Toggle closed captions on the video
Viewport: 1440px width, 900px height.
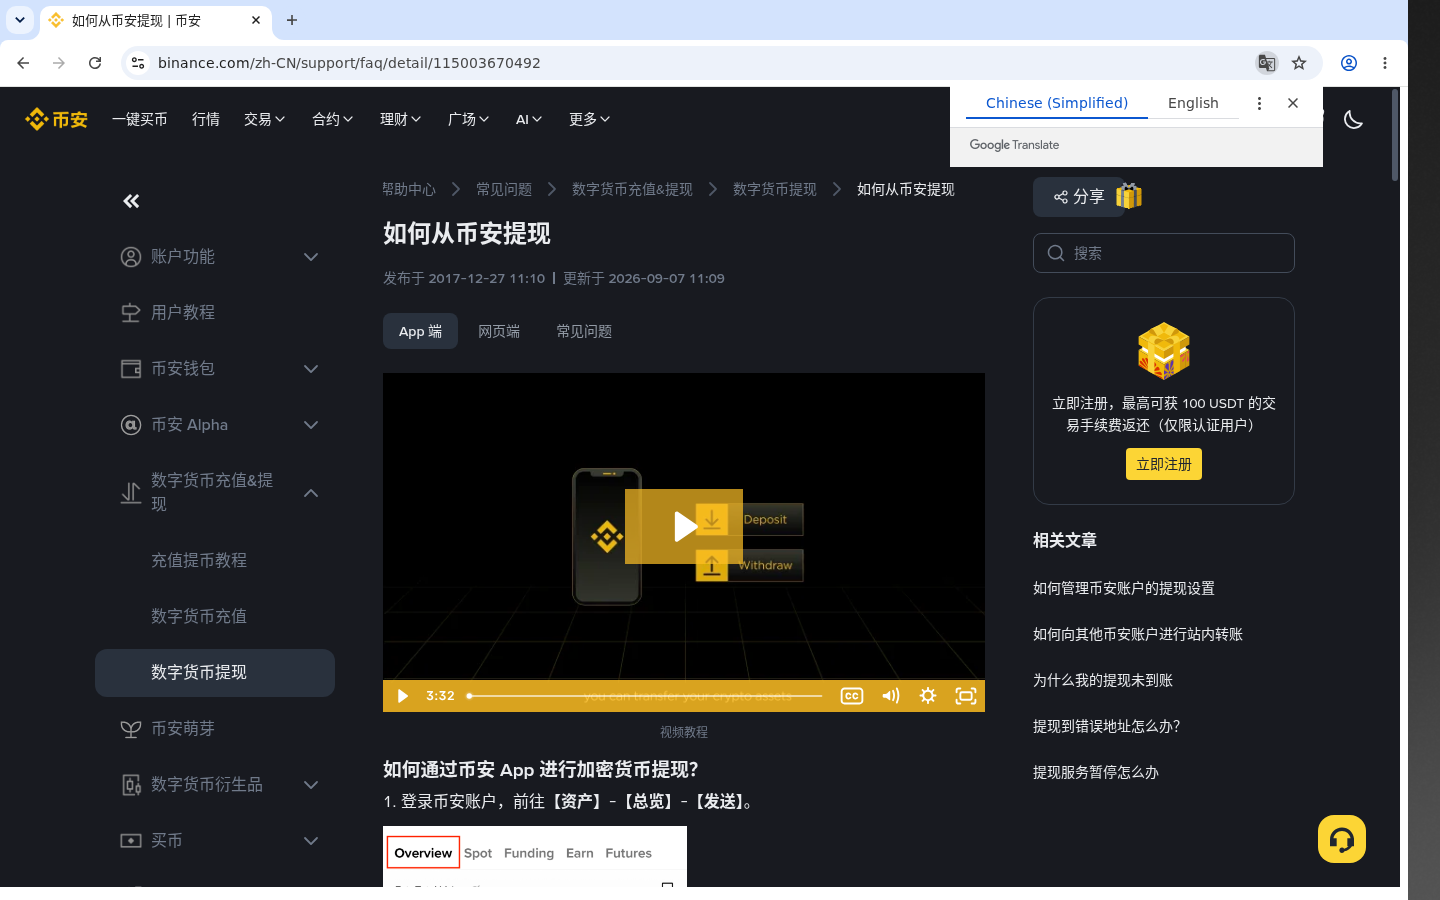[852, 696]
